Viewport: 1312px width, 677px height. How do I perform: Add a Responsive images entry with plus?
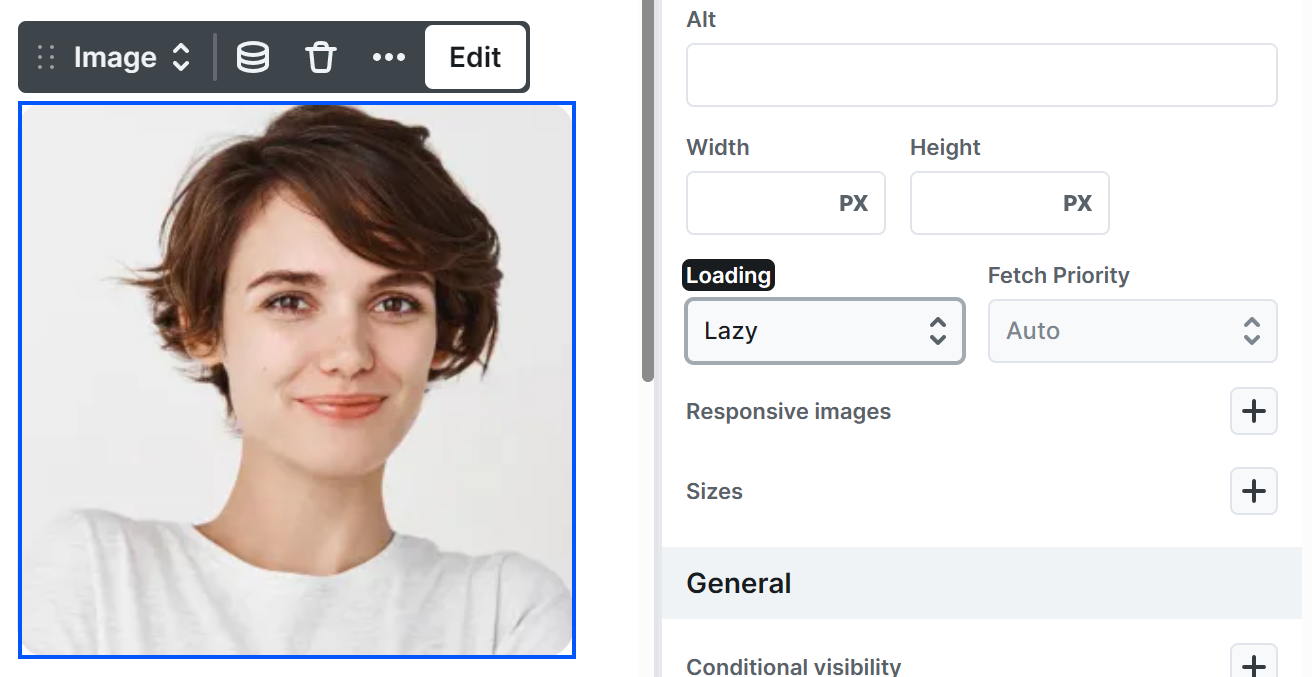click(x=1253, y=411)
